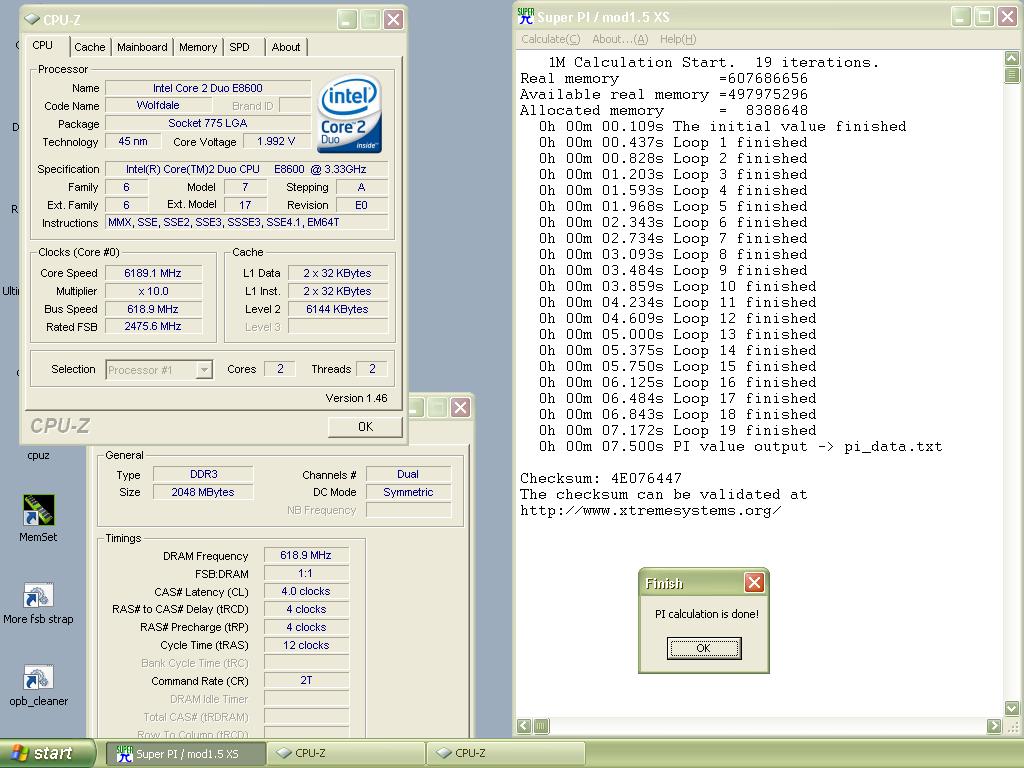Open the SPD tab
The height and width of the screenshot is (768, 1024).
point(240,47)
